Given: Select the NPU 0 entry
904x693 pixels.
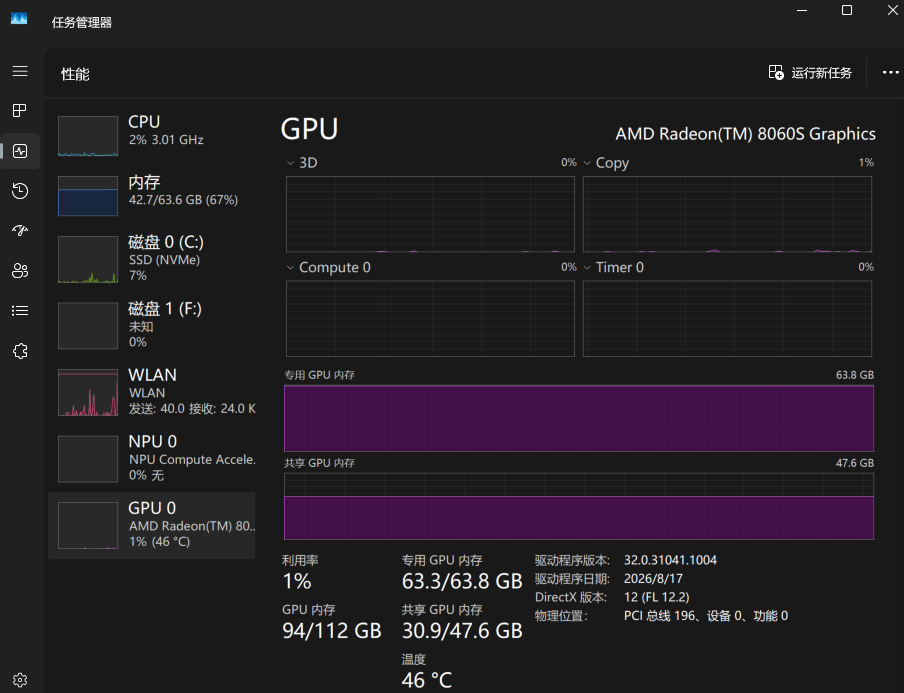Looking at the screenshot, I should click(x=152, y=458).
